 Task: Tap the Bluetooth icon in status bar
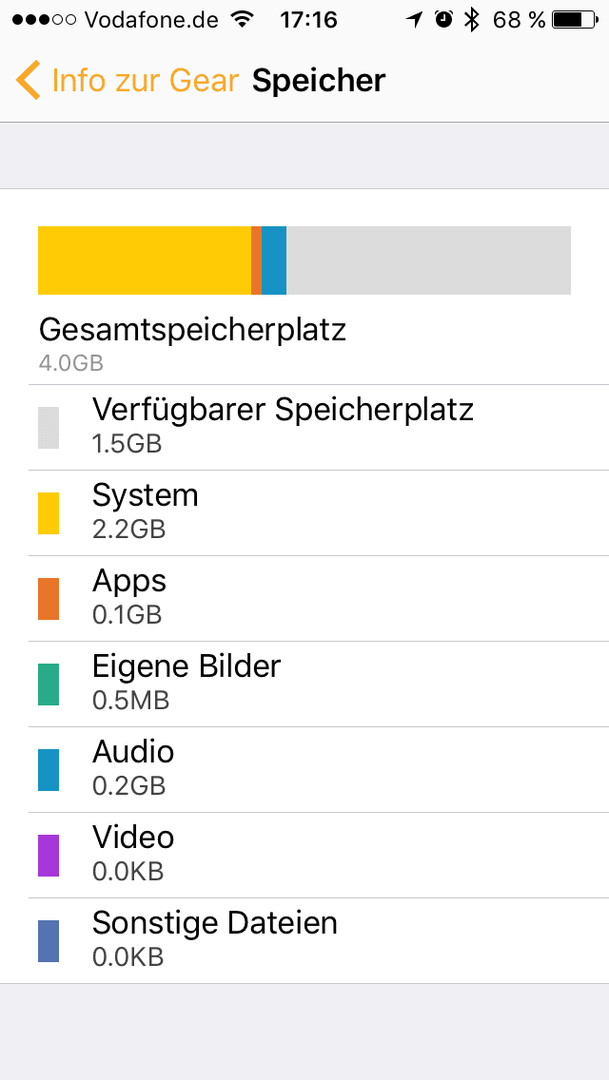(x=471, y=20)
